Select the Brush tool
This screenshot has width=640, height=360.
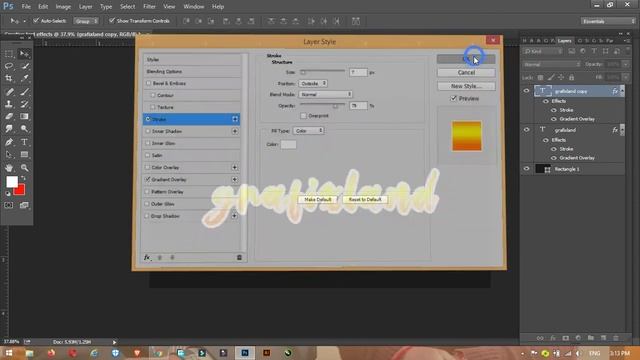24,92
